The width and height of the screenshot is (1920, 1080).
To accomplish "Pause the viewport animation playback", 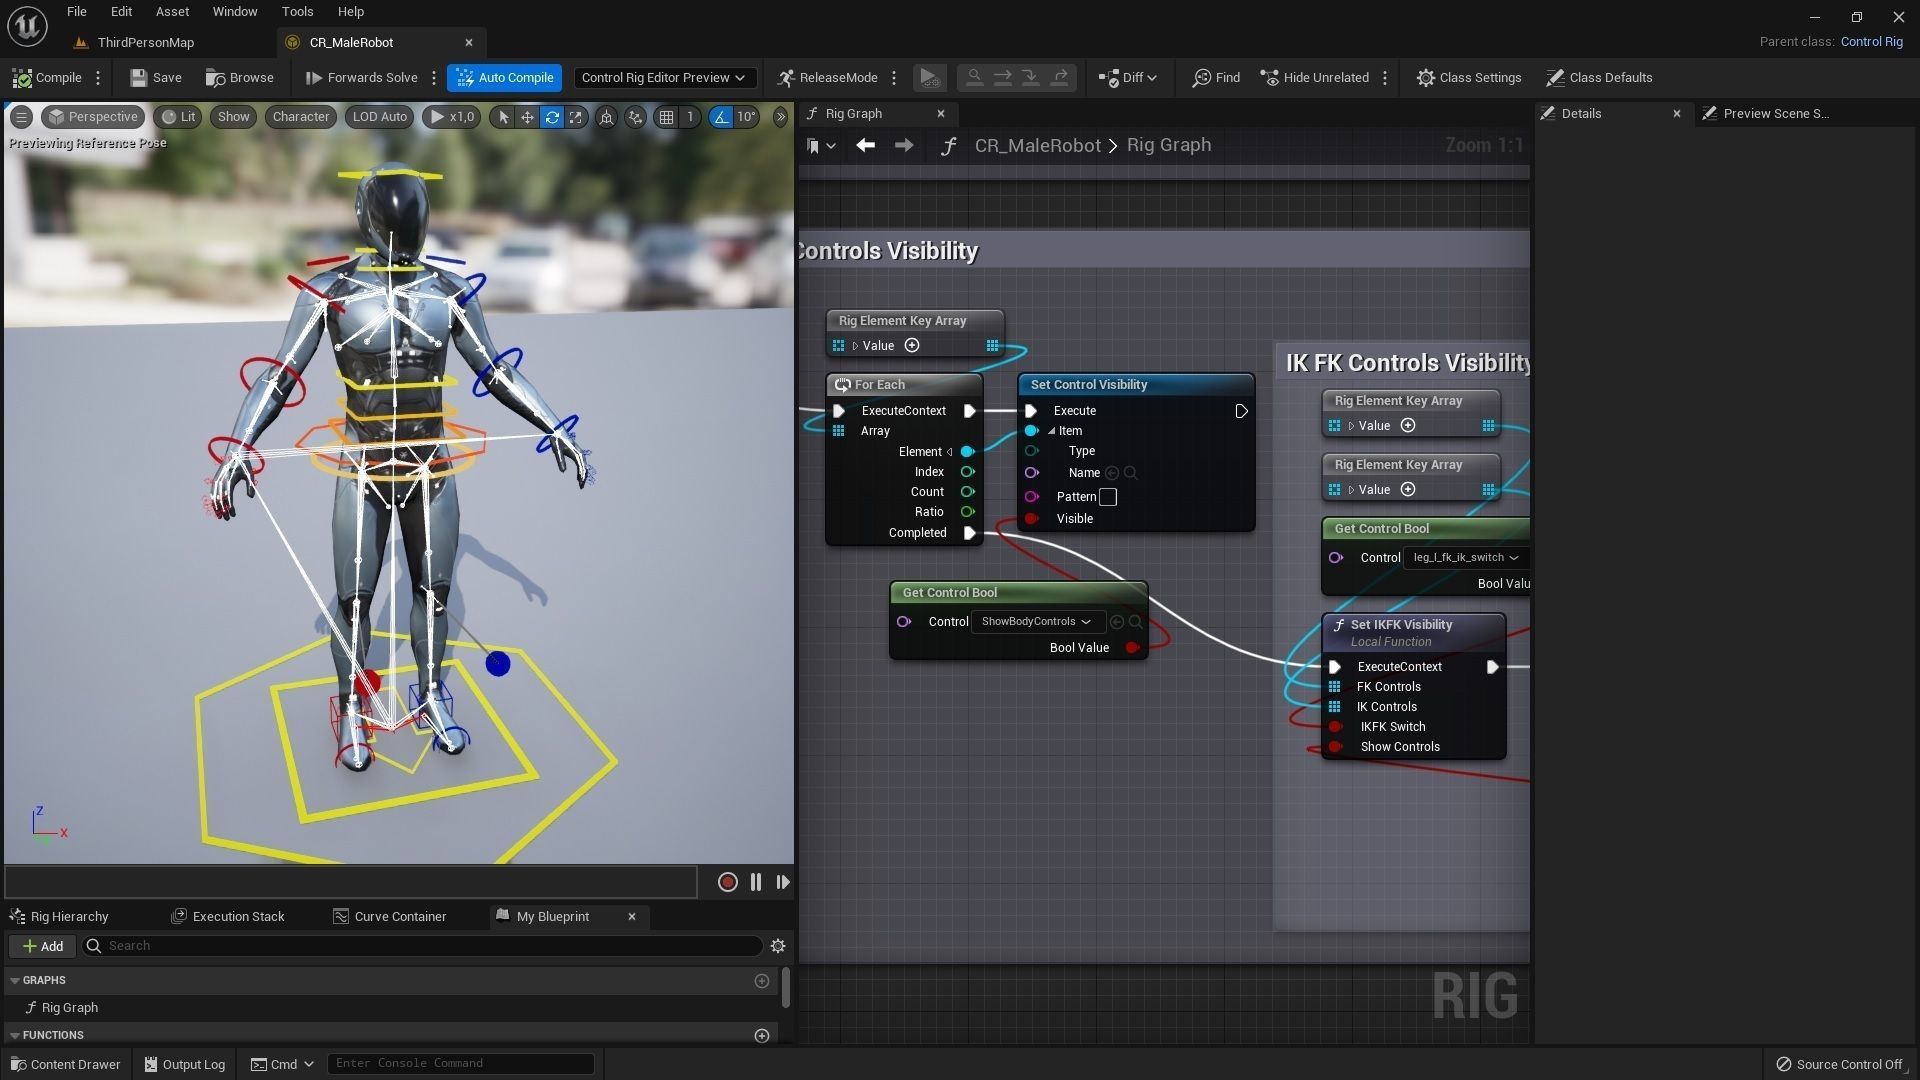I will (756, 882).
